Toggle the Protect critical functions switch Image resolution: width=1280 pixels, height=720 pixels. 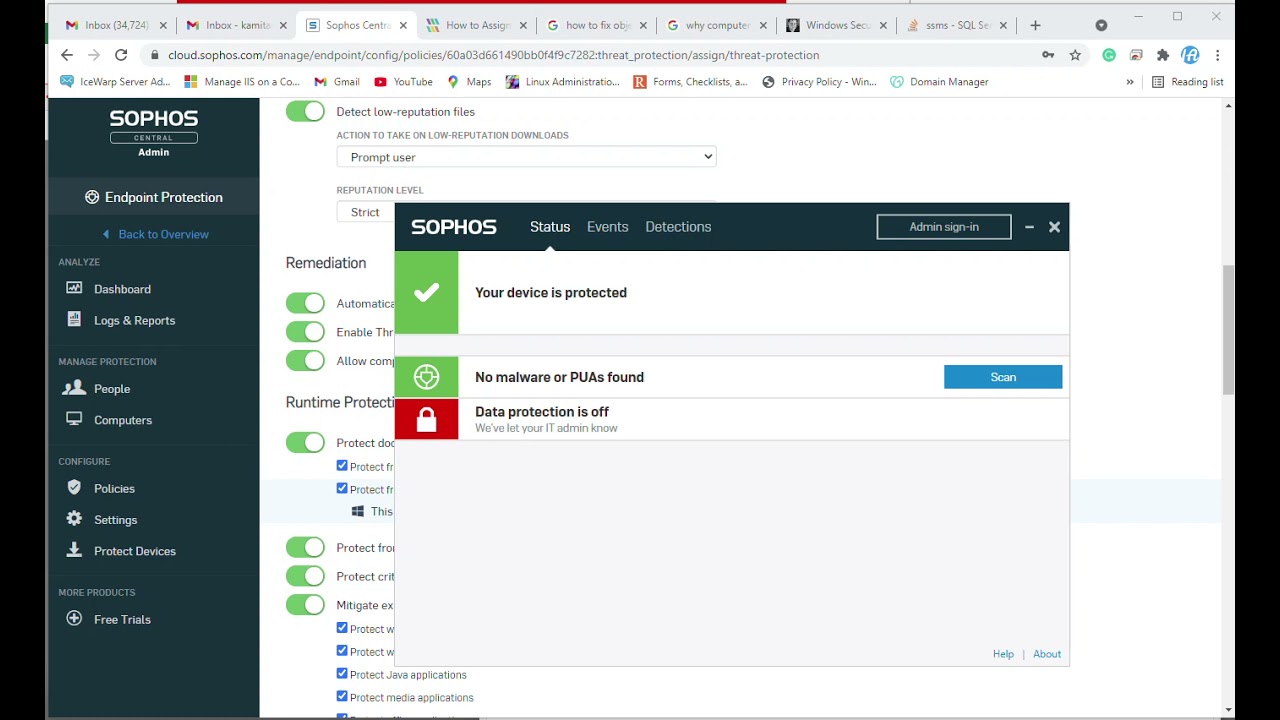[x=305, y=576]
